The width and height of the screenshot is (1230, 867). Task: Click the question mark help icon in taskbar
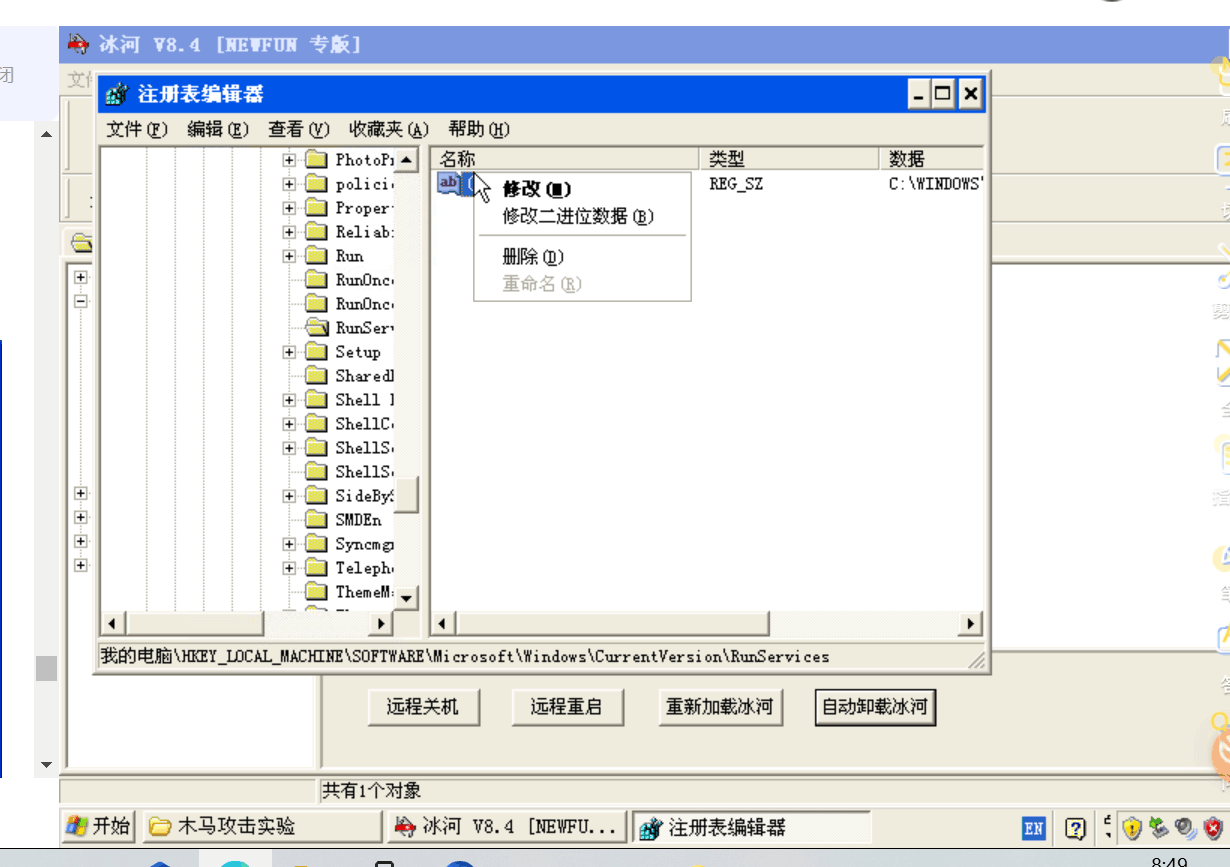coord(1076,828)
